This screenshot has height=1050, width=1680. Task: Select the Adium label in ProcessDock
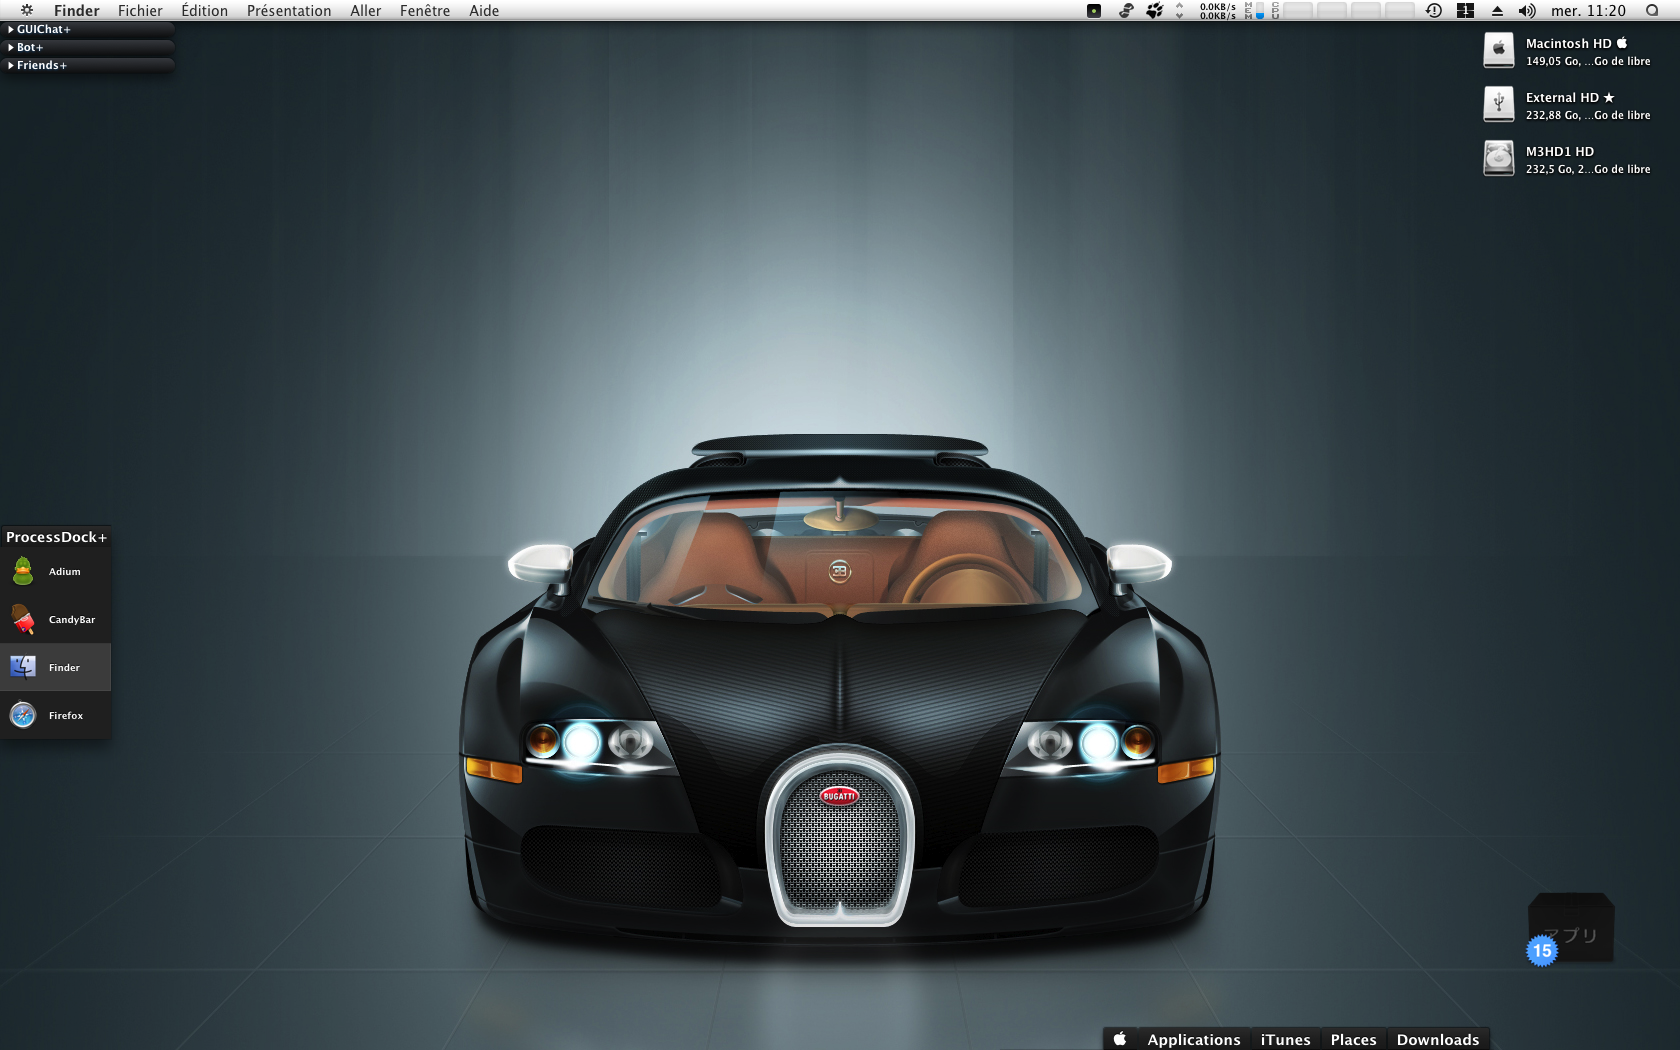(65, 572)
